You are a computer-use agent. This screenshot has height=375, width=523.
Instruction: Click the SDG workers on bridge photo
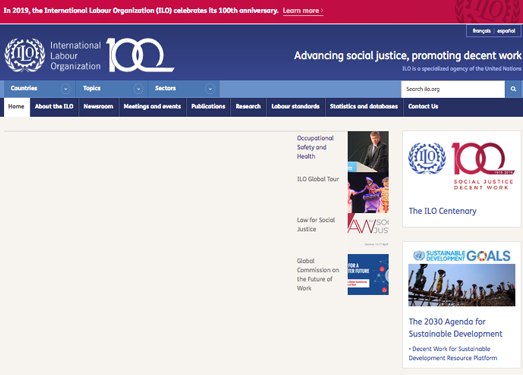(462, 285)
